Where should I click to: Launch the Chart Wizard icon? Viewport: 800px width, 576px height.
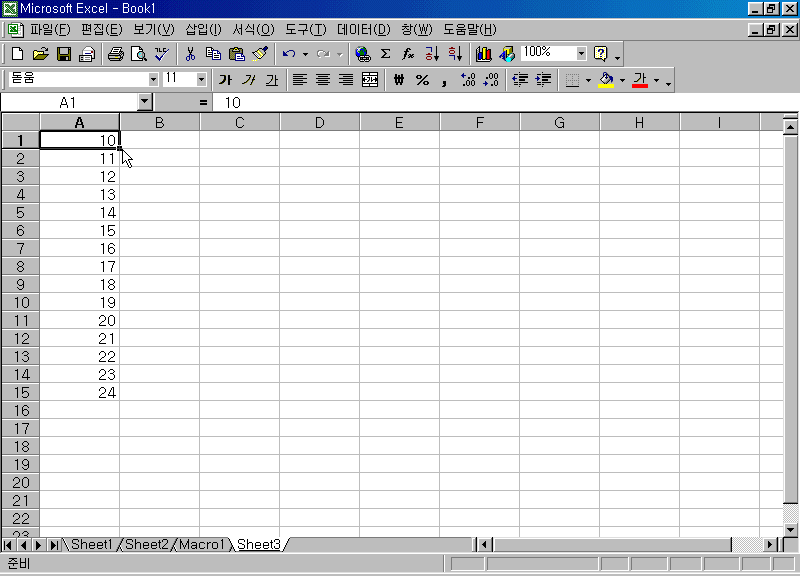pyautogui.click(x=483, y=54)
